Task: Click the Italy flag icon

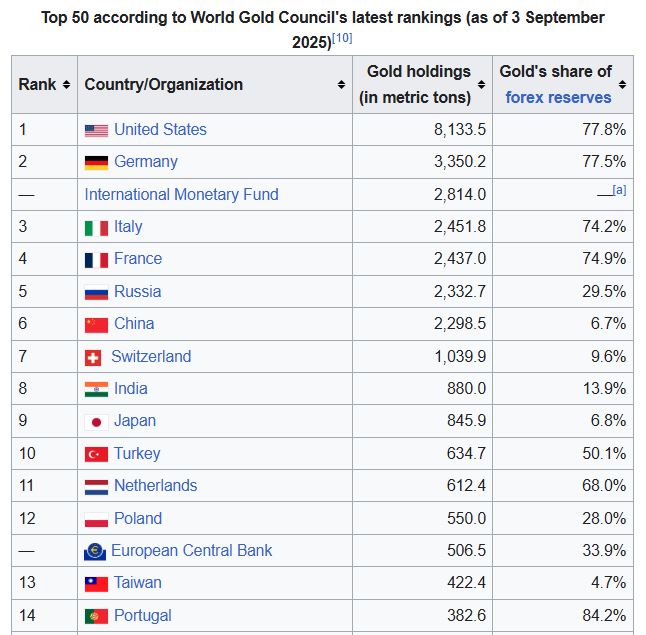Action: pyautogui.click(x=96, y=227)
